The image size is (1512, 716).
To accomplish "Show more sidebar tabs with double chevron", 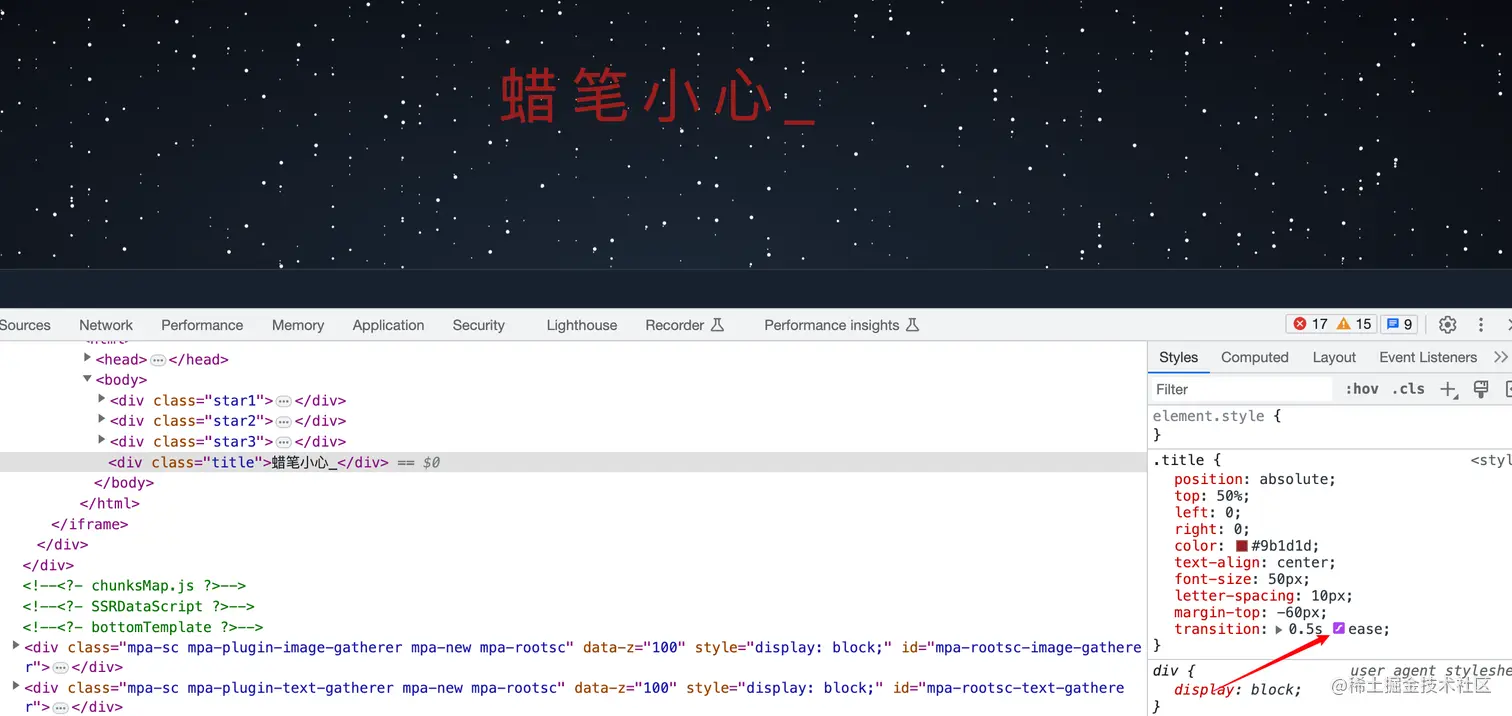I will [1500, 357].
